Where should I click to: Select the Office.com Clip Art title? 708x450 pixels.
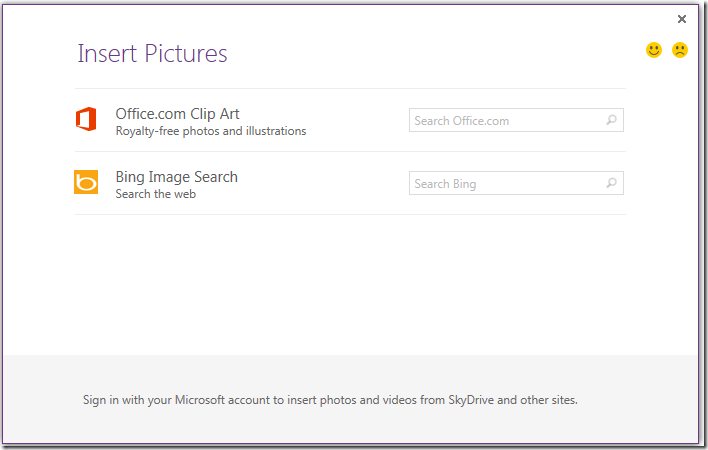pyautogui.click(x=177, y=114)
